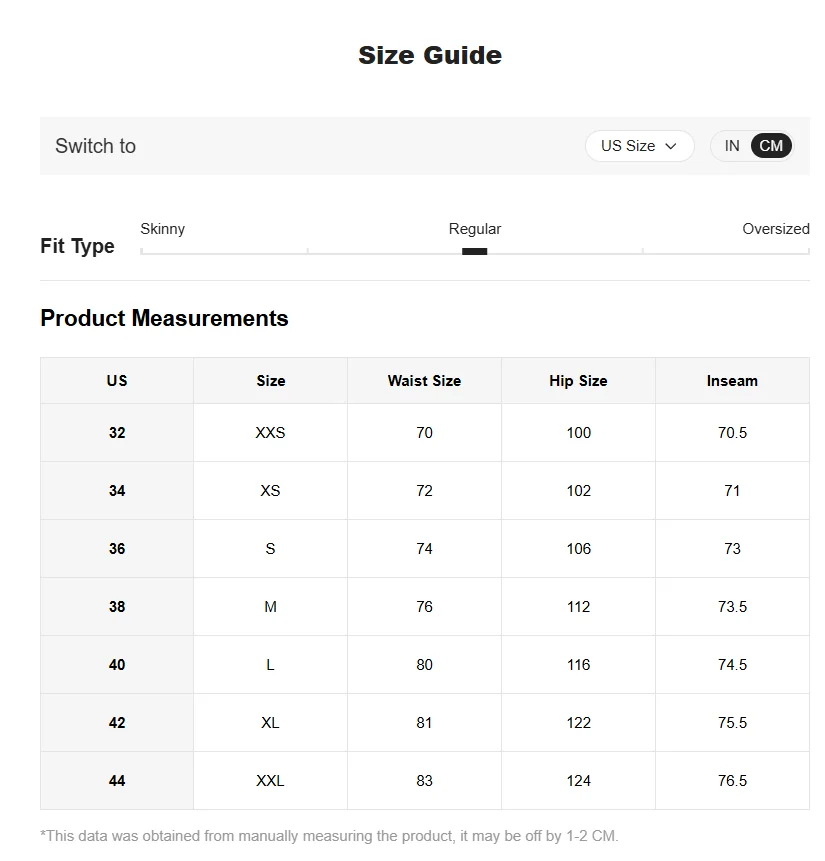Click the Switch to label
The image size is (825, 861).
95,146
